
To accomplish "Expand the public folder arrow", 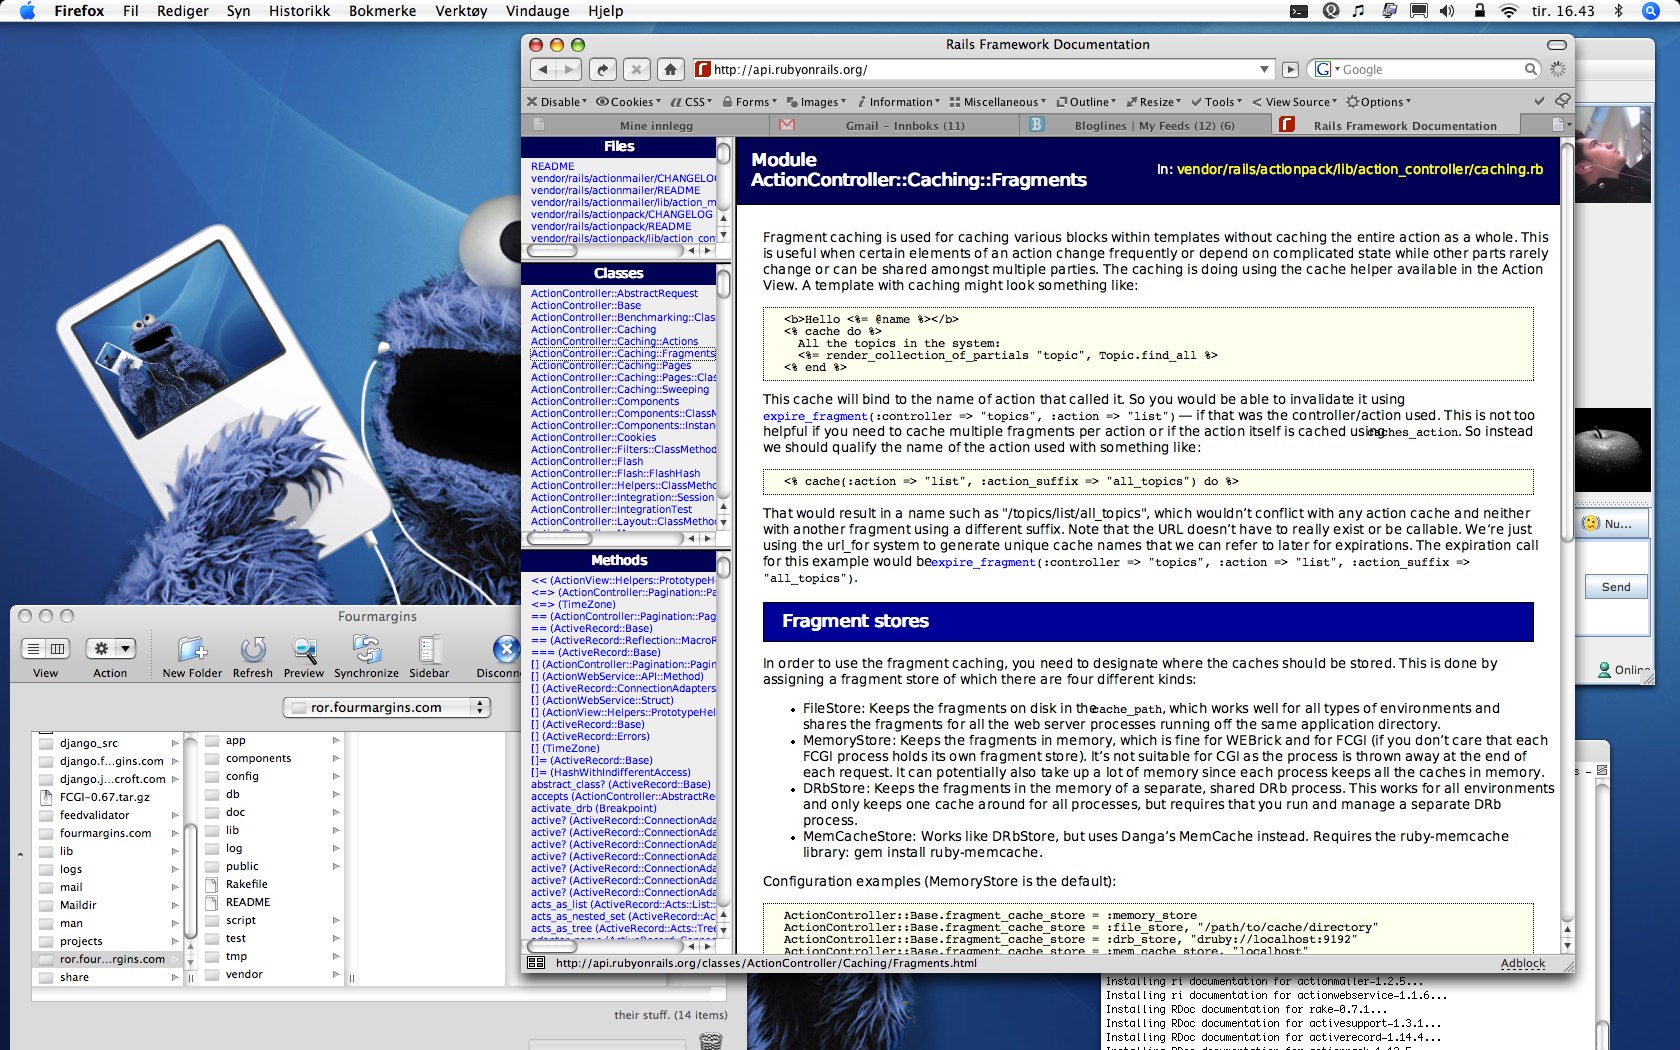I will coord(336,866).
